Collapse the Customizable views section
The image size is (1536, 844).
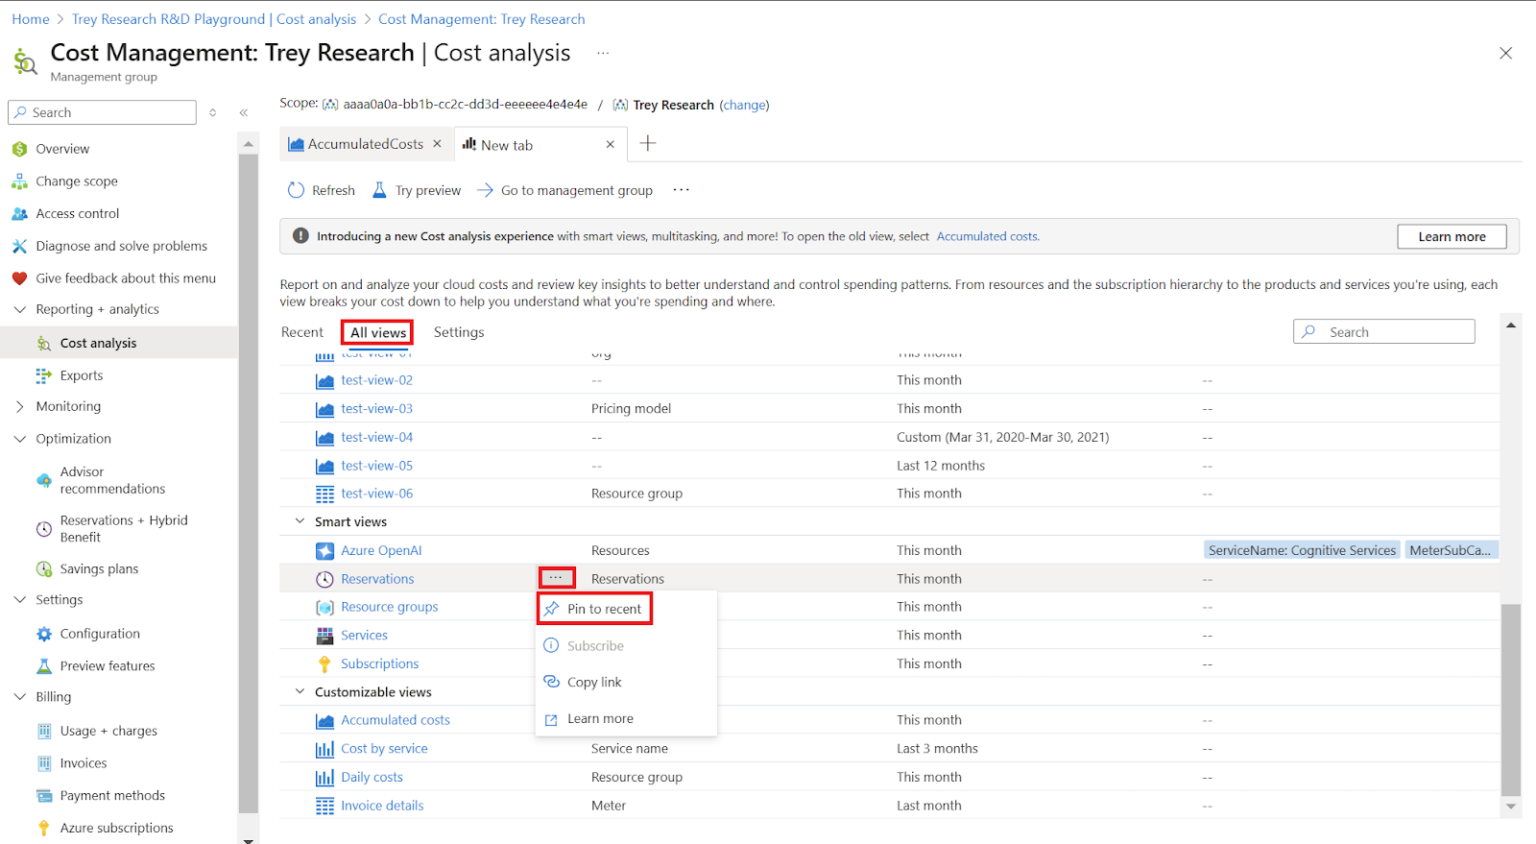pyautogui.click(x=298, y=691)
